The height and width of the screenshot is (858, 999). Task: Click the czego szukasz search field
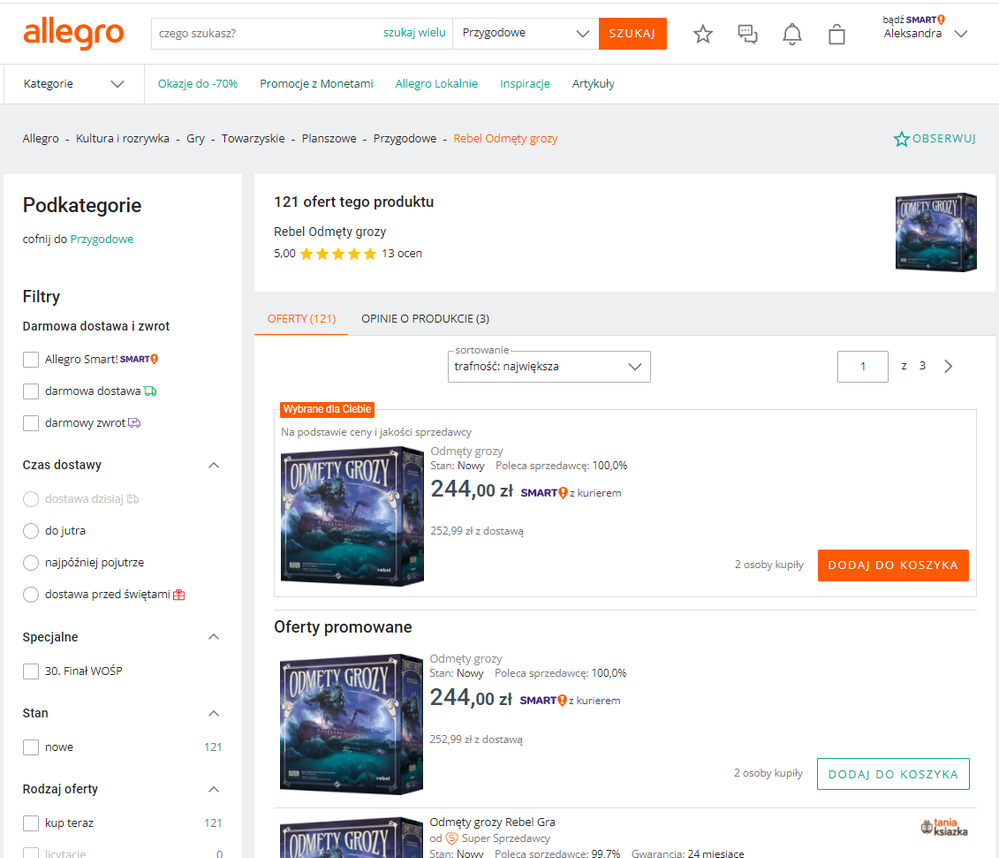coord(264,33)
